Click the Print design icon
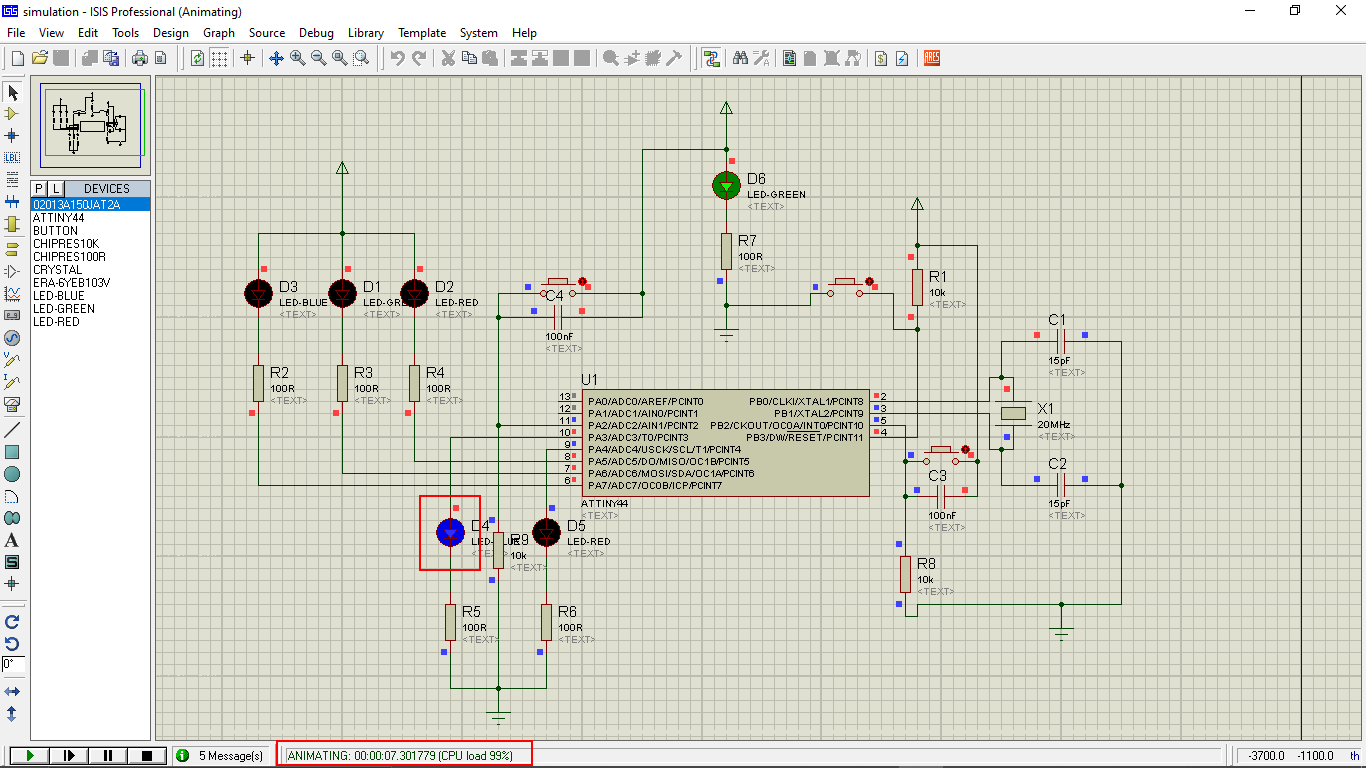This screenshot has width=1366, height=768. [140, 58]
